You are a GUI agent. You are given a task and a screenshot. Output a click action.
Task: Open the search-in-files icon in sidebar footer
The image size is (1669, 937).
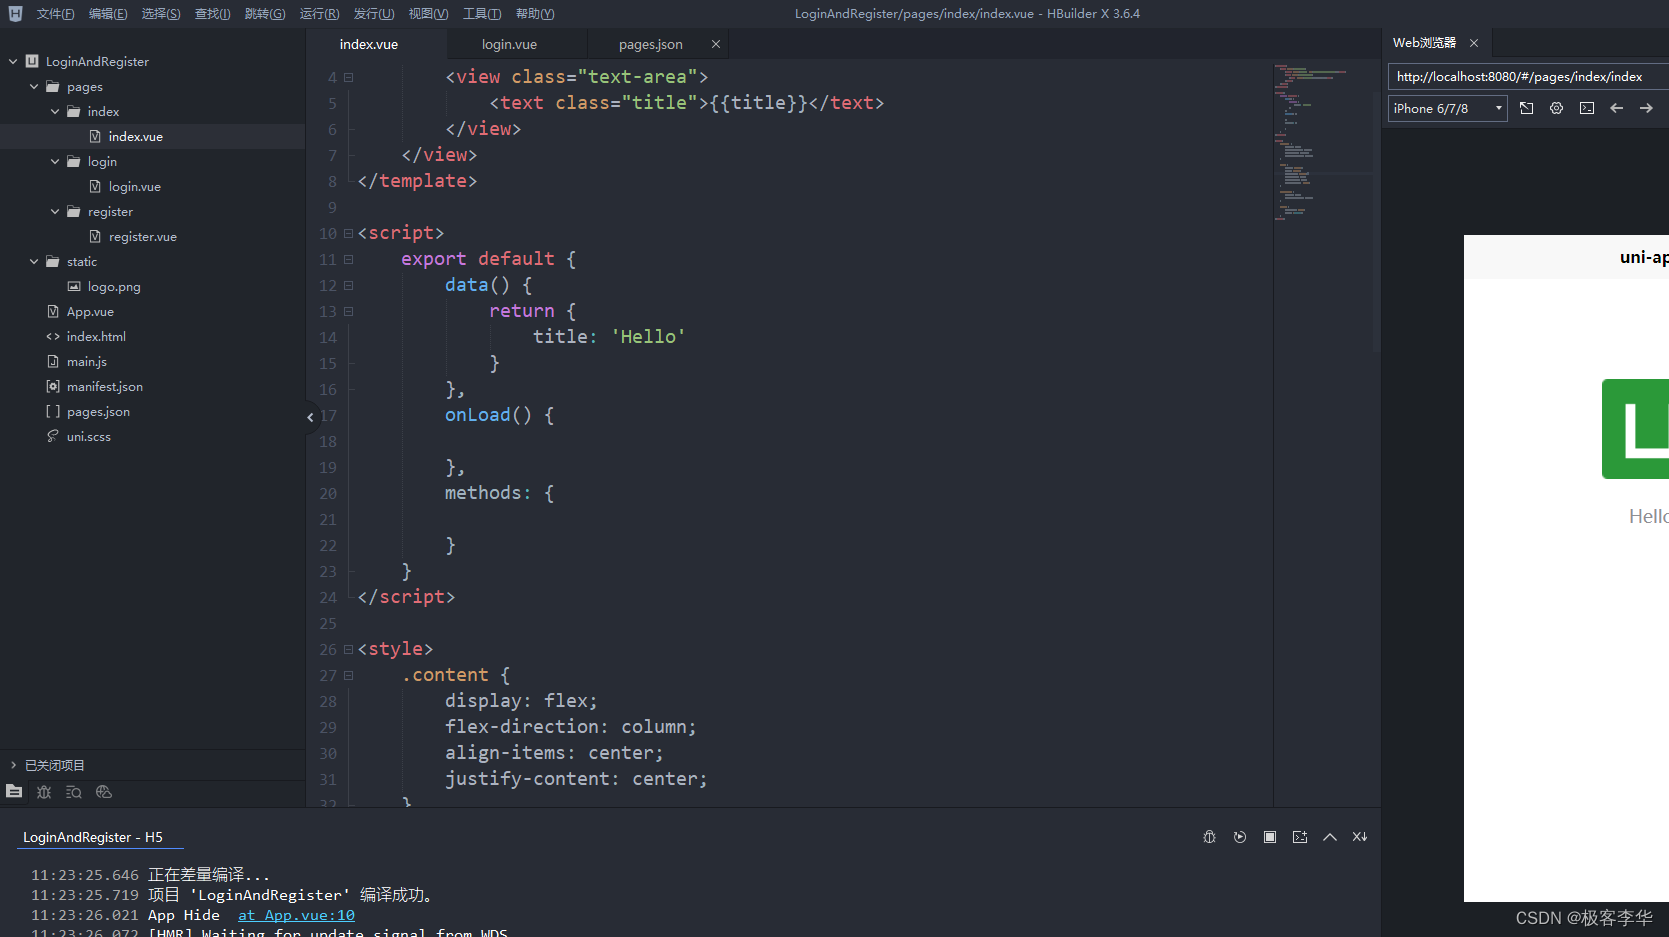74,791
